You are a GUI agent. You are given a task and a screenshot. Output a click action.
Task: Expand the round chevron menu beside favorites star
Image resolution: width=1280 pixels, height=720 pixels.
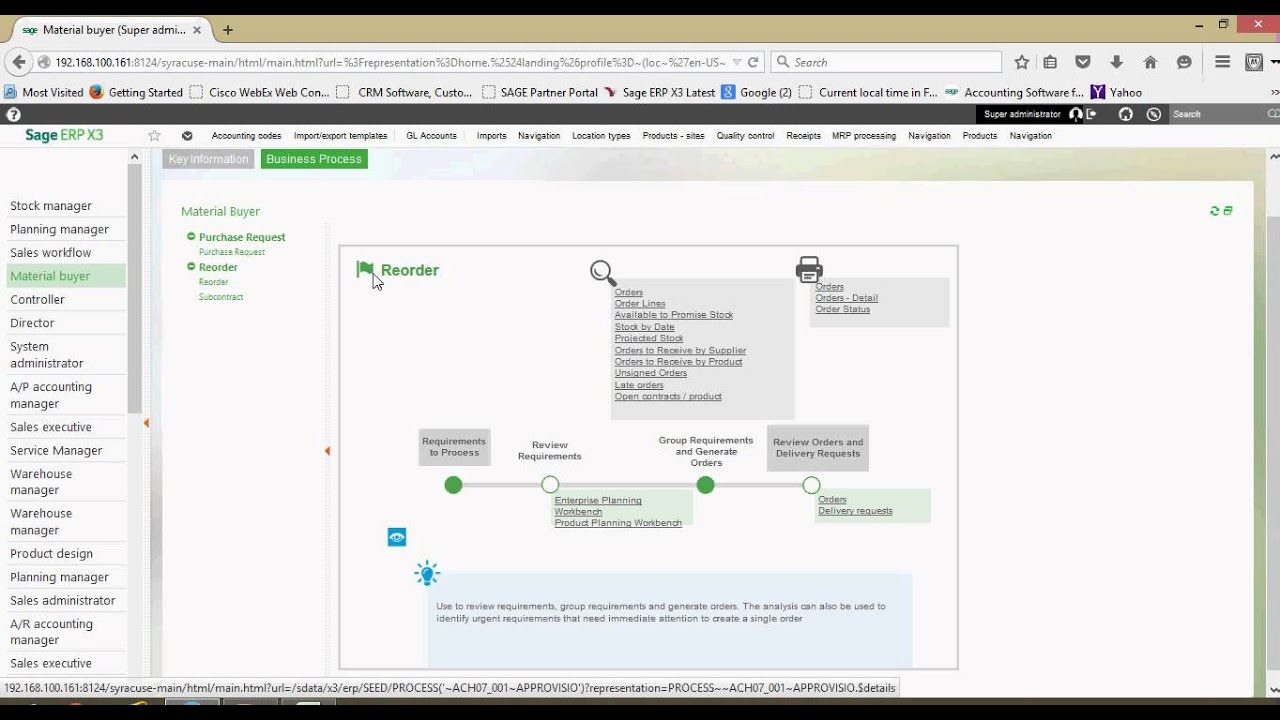tap(187, 136)
